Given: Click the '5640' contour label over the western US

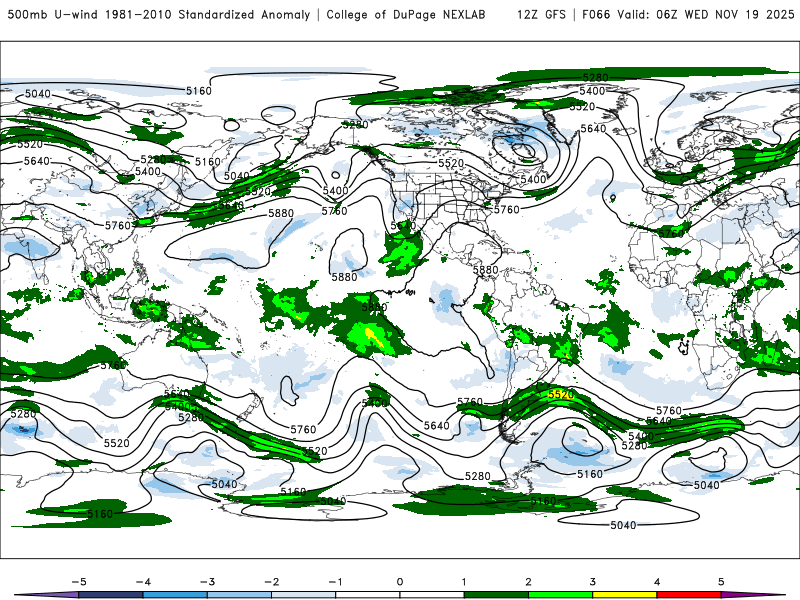Looking at the screenshot, I should (x=403, y=225).
